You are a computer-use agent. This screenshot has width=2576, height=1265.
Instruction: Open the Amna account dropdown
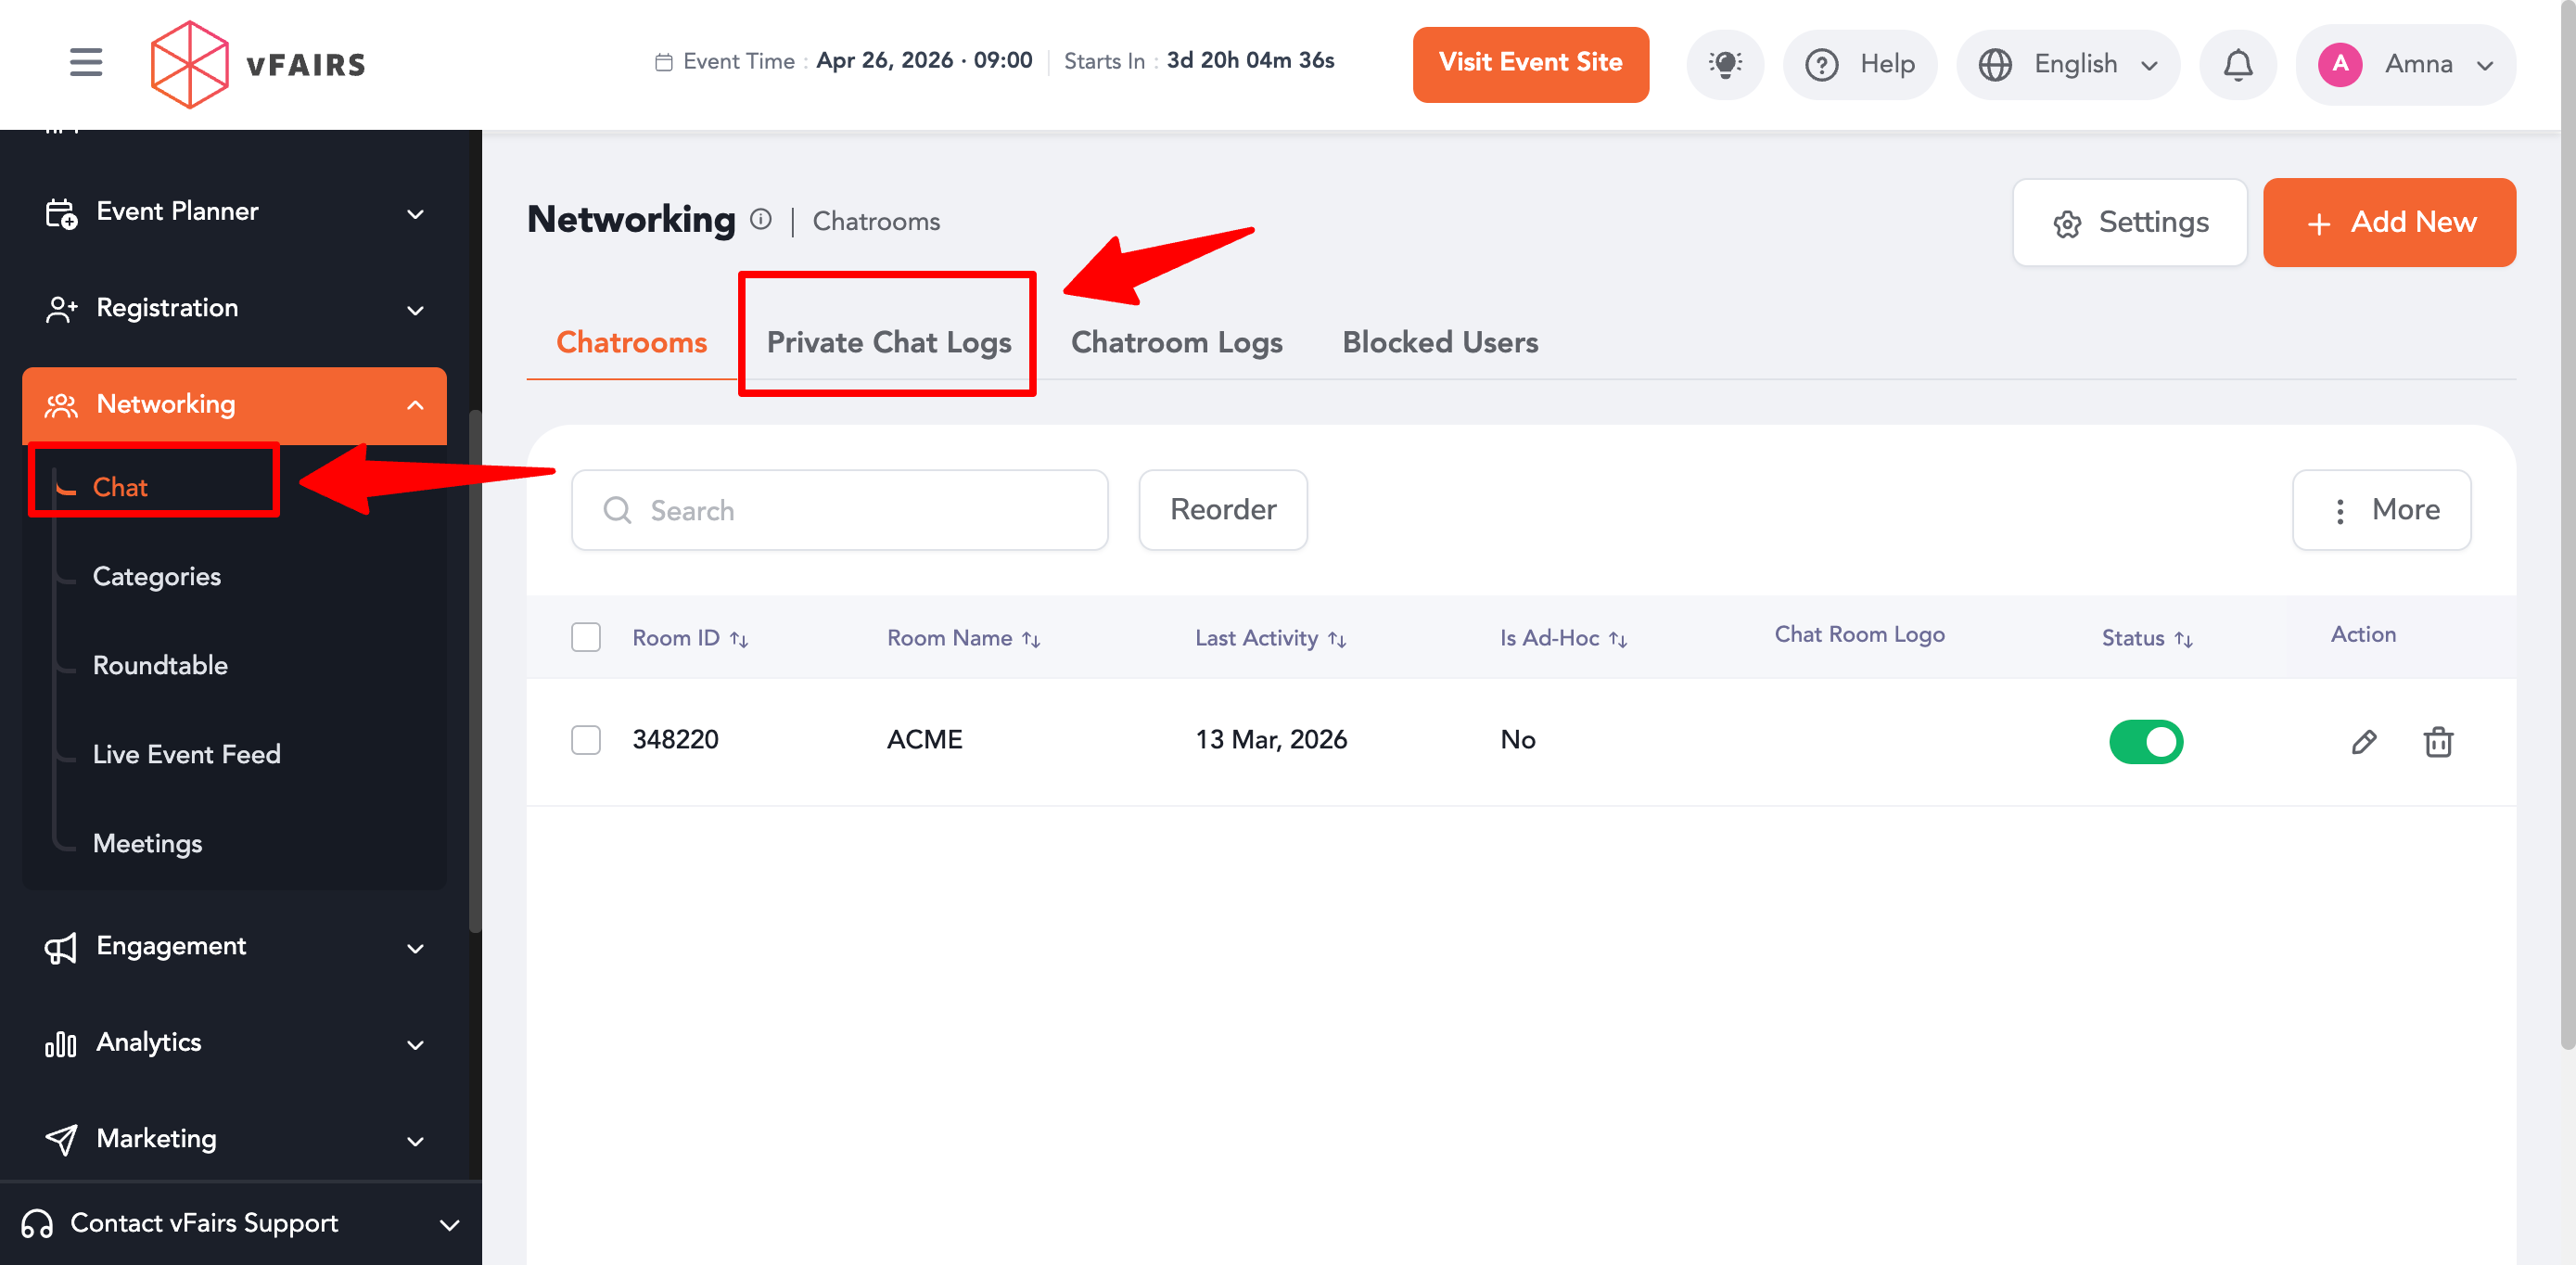click(2405, 65)
